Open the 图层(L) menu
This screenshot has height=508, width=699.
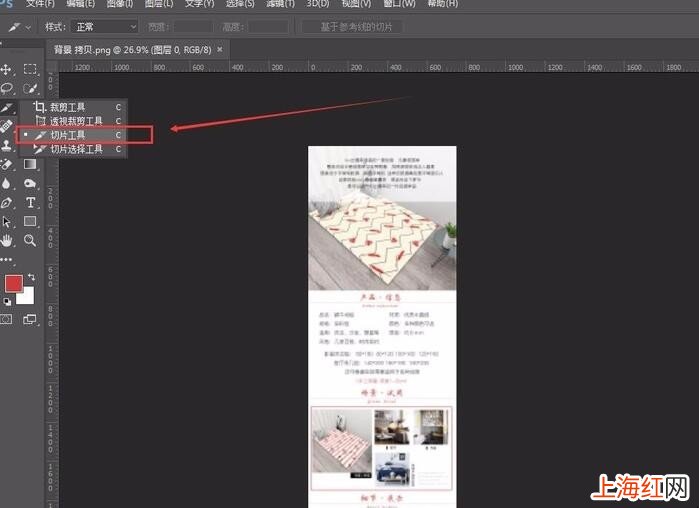159,4
